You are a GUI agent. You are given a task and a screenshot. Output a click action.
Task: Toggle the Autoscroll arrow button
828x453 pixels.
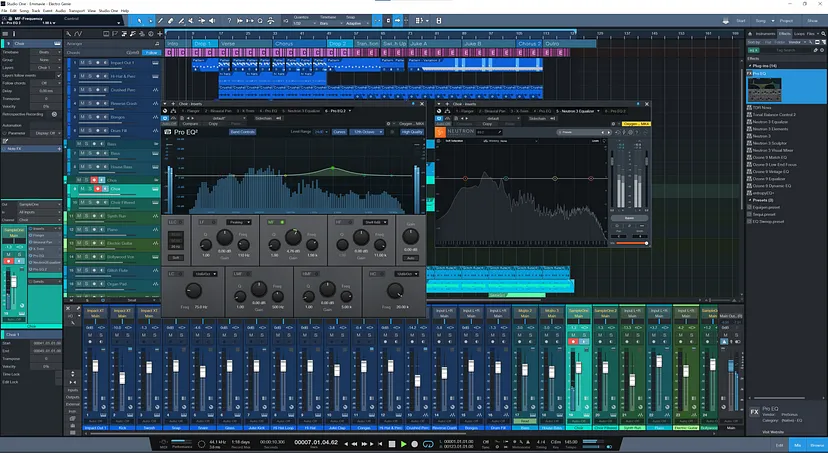click(398, 21)
